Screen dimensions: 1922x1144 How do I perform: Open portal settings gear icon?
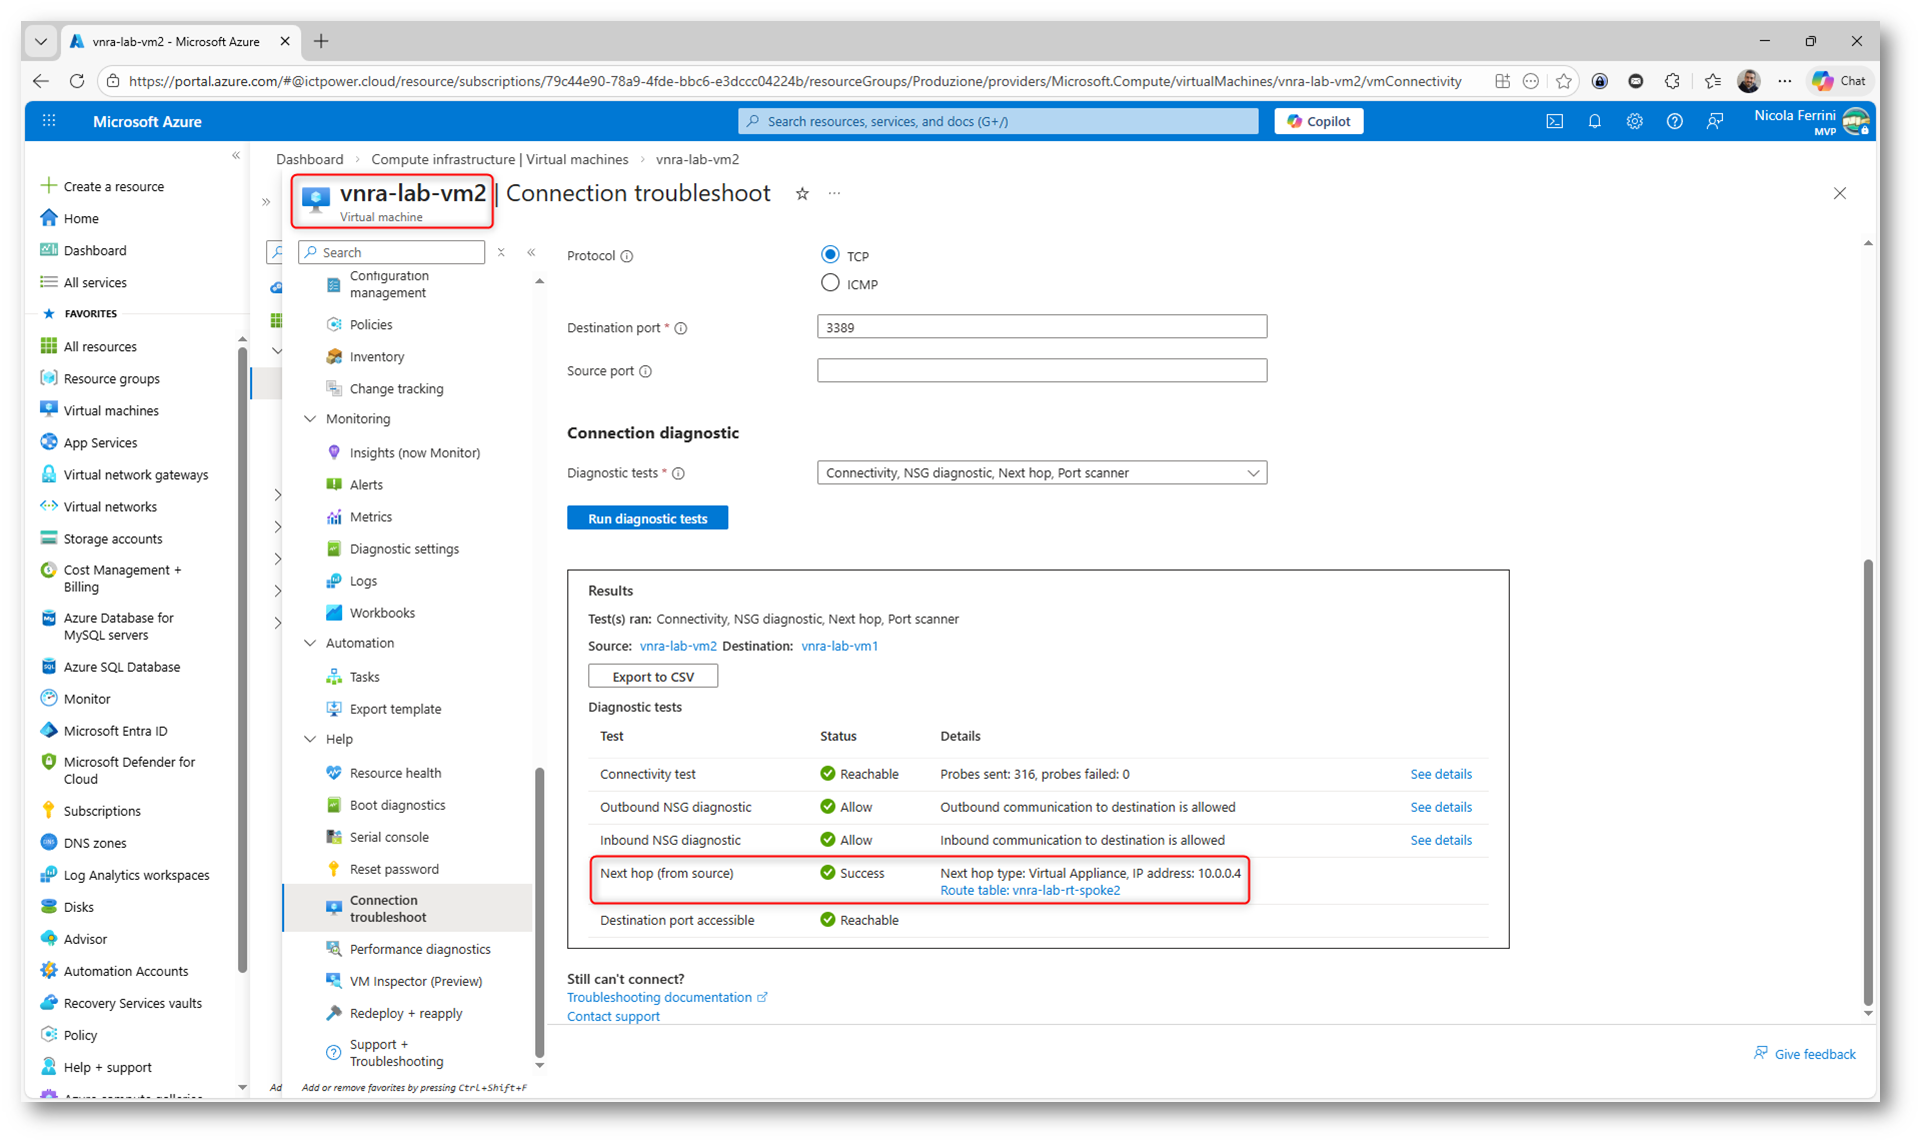[x=1634, y=121]
